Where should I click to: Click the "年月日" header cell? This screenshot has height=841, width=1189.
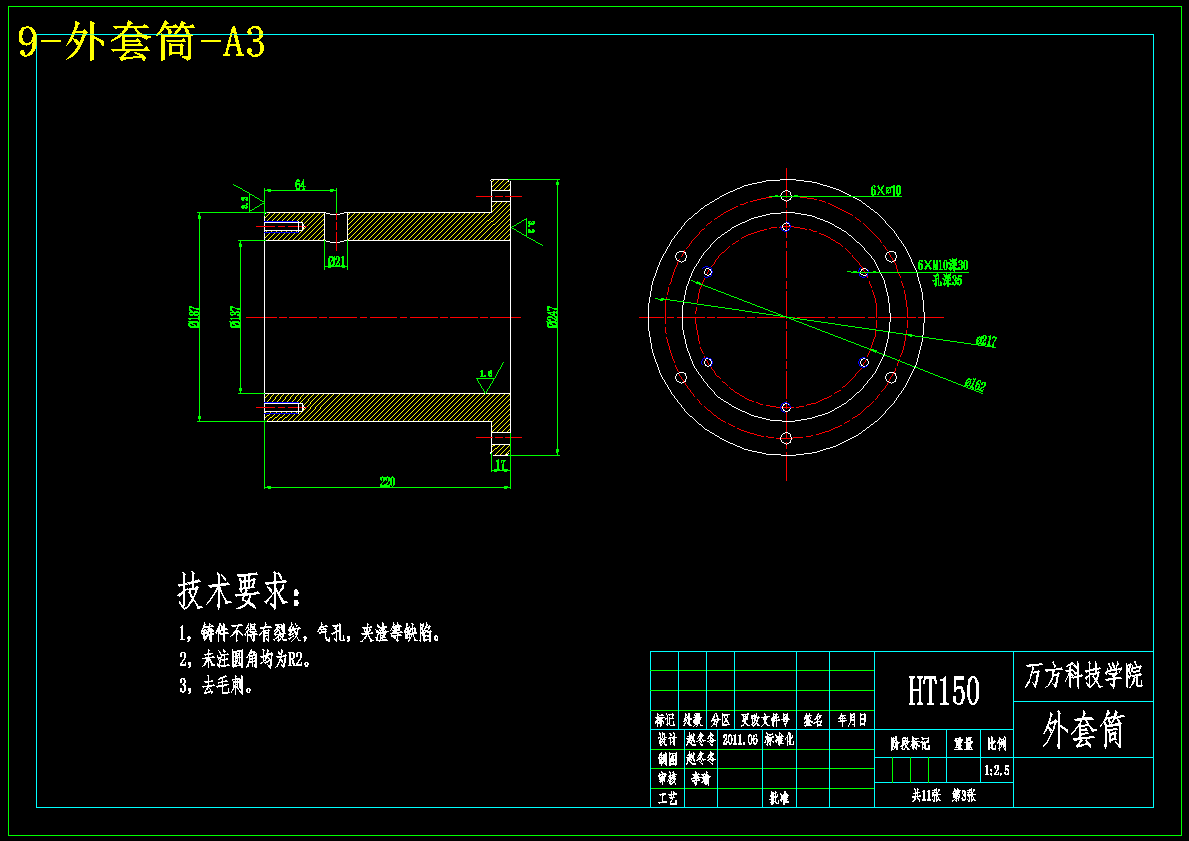(852, 720)
